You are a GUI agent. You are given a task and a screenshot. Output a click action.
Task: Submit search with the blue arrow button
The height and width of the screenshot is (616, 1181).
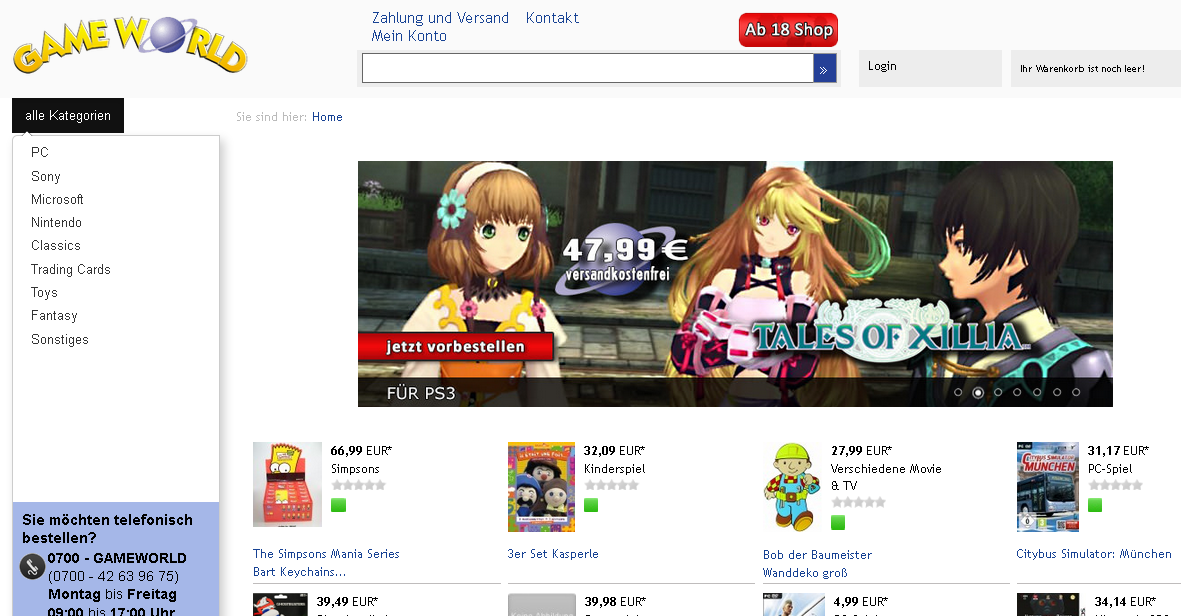coord(825,69)
